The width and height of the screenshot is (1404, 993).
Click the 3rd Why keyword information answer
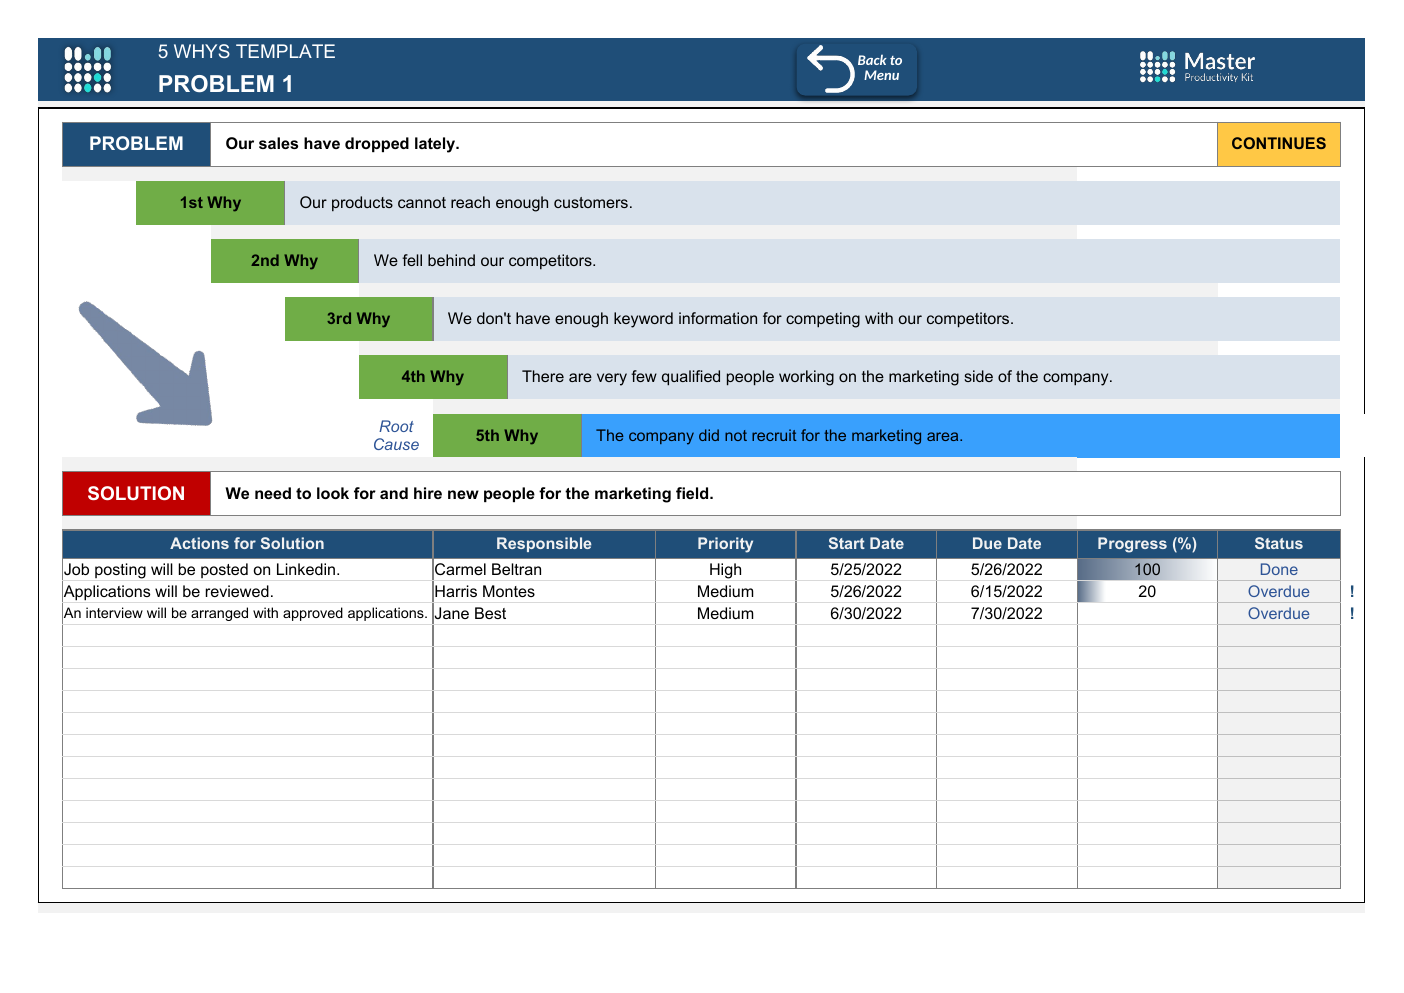tap(886, 319)
